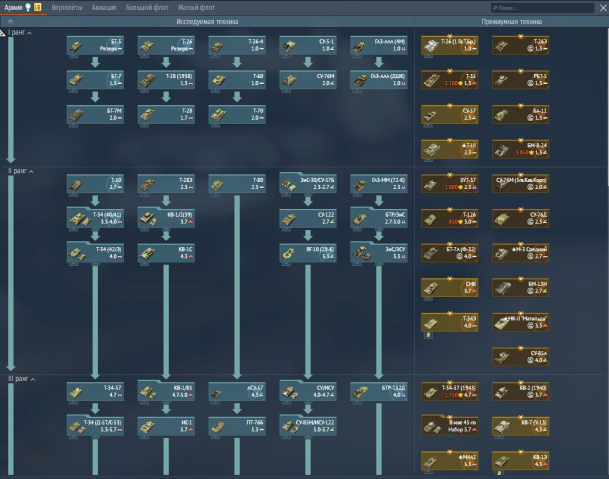Collapse the I ранг section
This screenshot has height=479, width=609.
point(20,33)
